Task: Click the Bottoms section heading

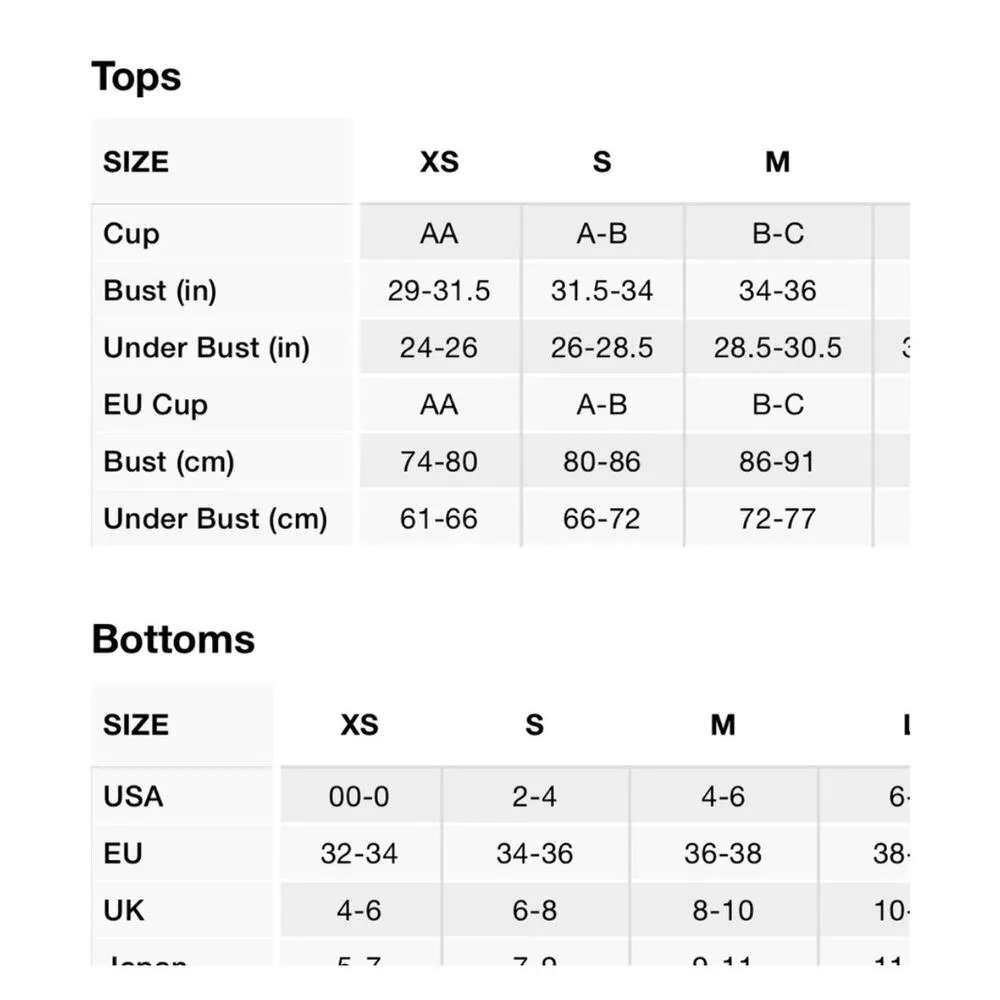Action: click(173, 640)
